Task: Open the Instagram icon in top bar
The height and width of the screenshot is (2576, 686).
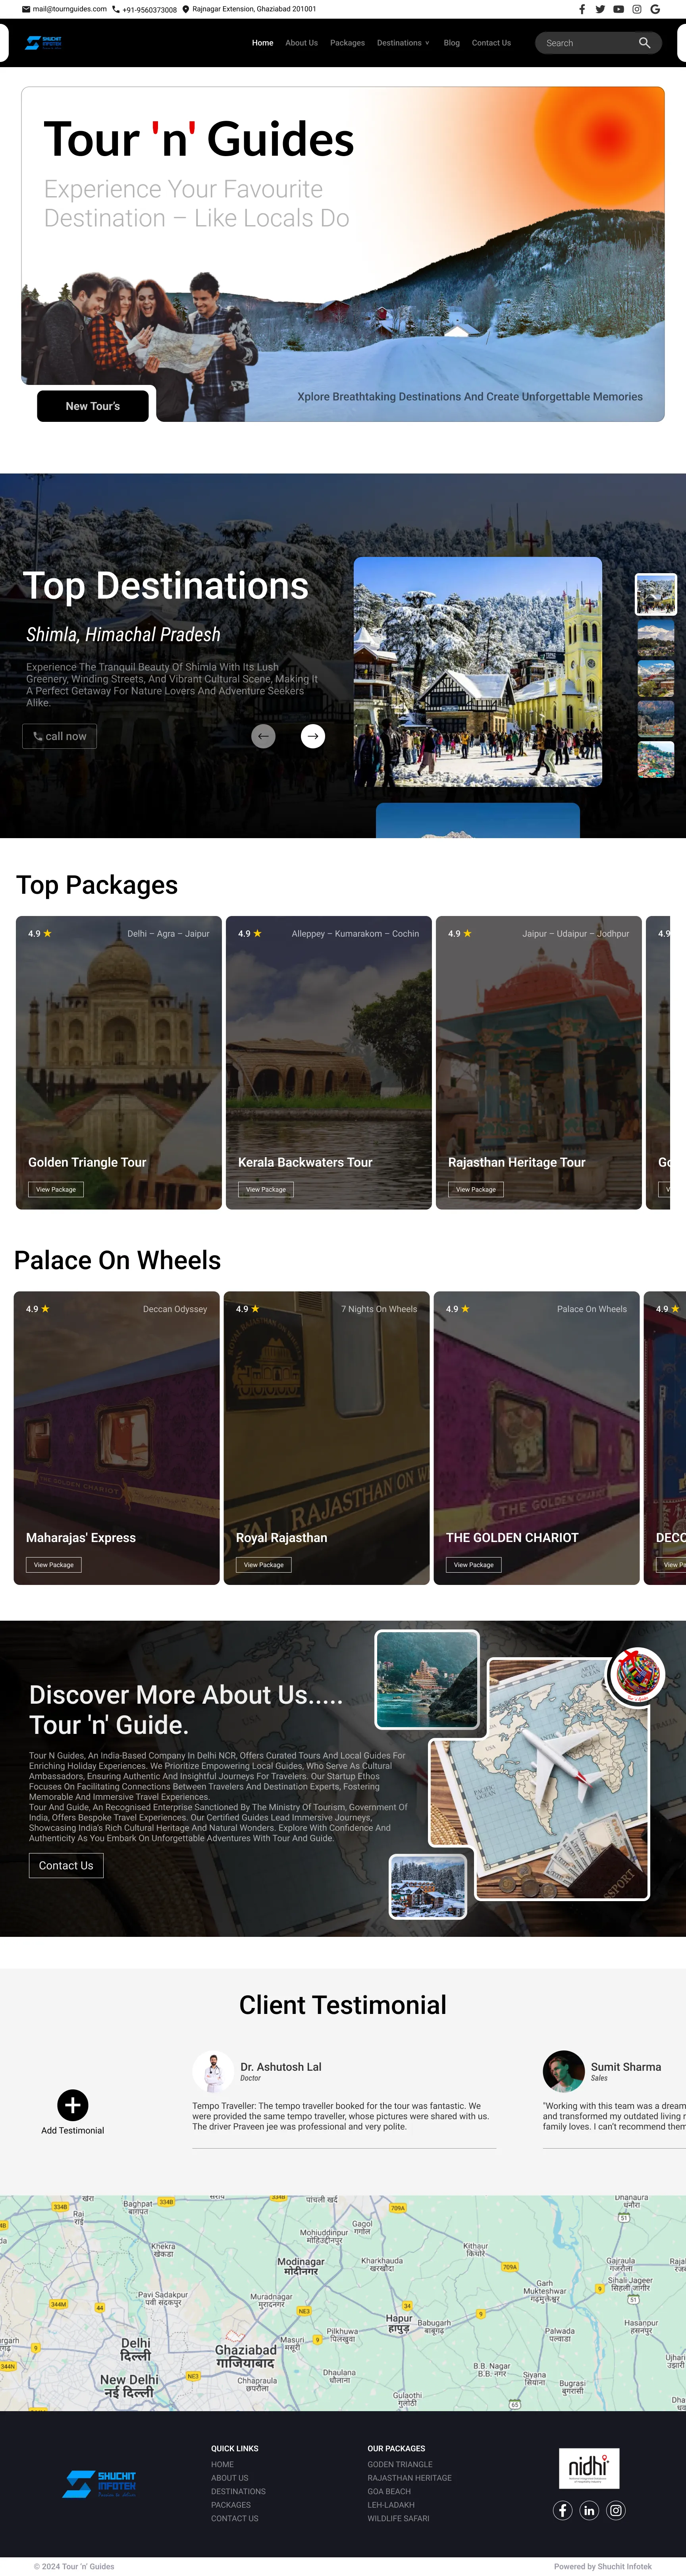Action: coord(636,9)
